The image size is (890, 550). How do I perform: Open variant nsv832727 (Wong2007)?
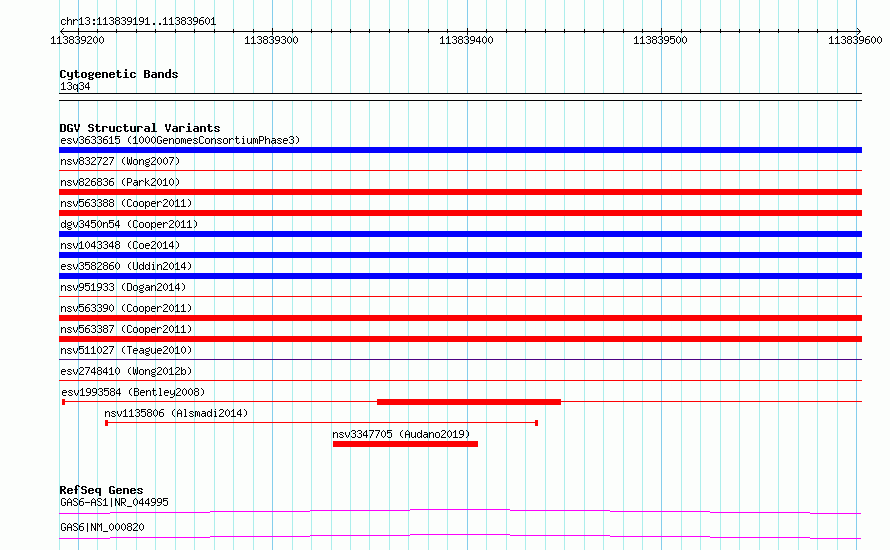pyautogui.click(x=120, y=161)
